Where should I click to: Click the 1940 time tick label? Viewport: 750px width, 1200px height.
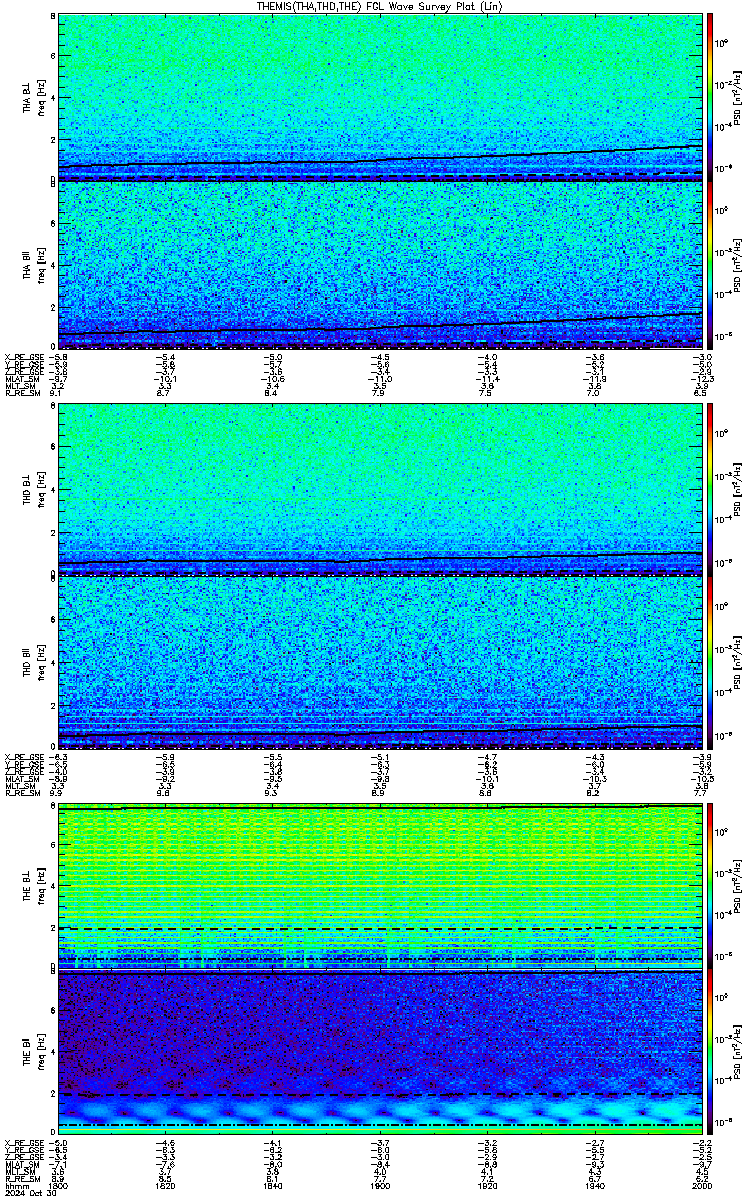tap(595, 1186)
